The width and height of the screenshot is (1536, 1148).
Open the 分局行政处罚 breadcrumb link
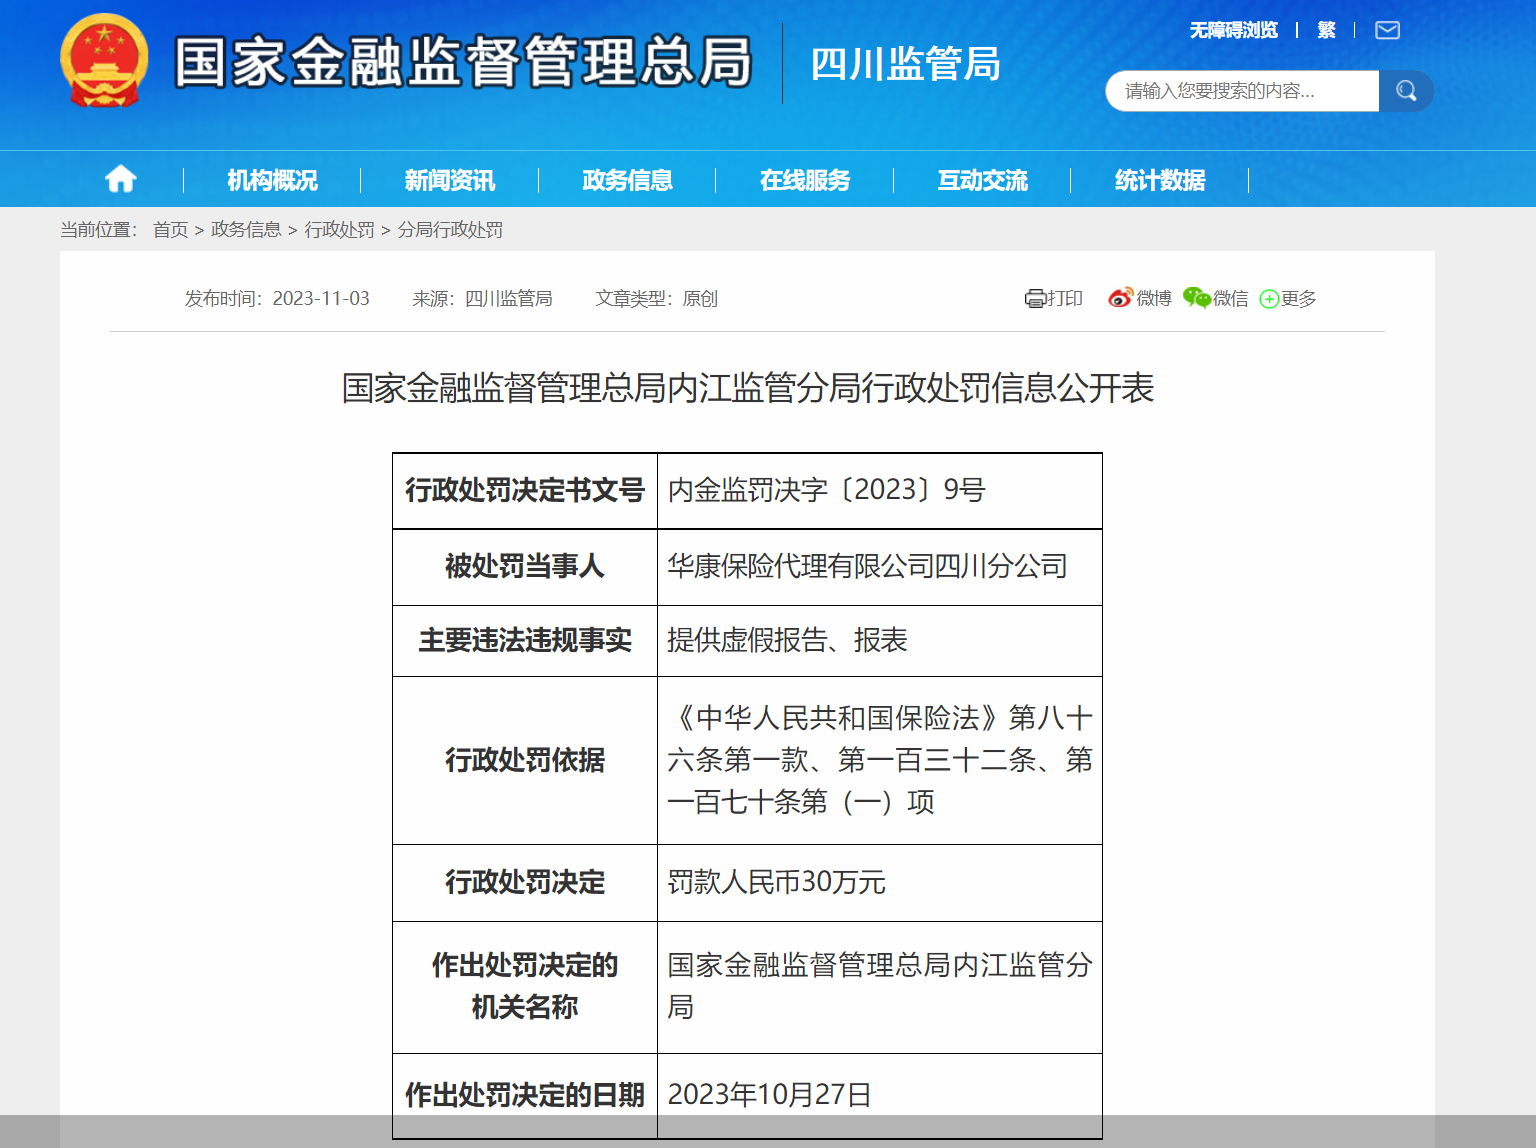pos(452,229)
